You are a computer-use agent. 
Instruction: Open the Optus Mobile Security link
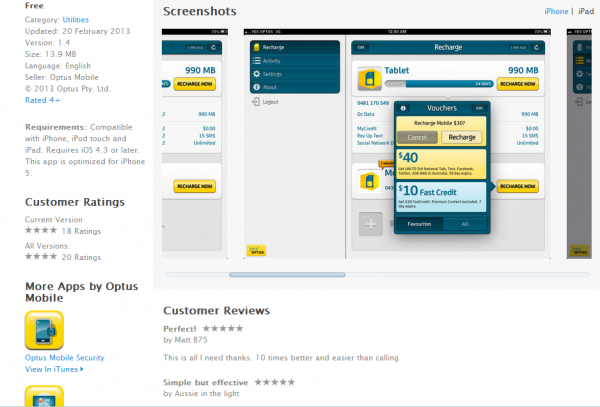[x=65, y=358]
